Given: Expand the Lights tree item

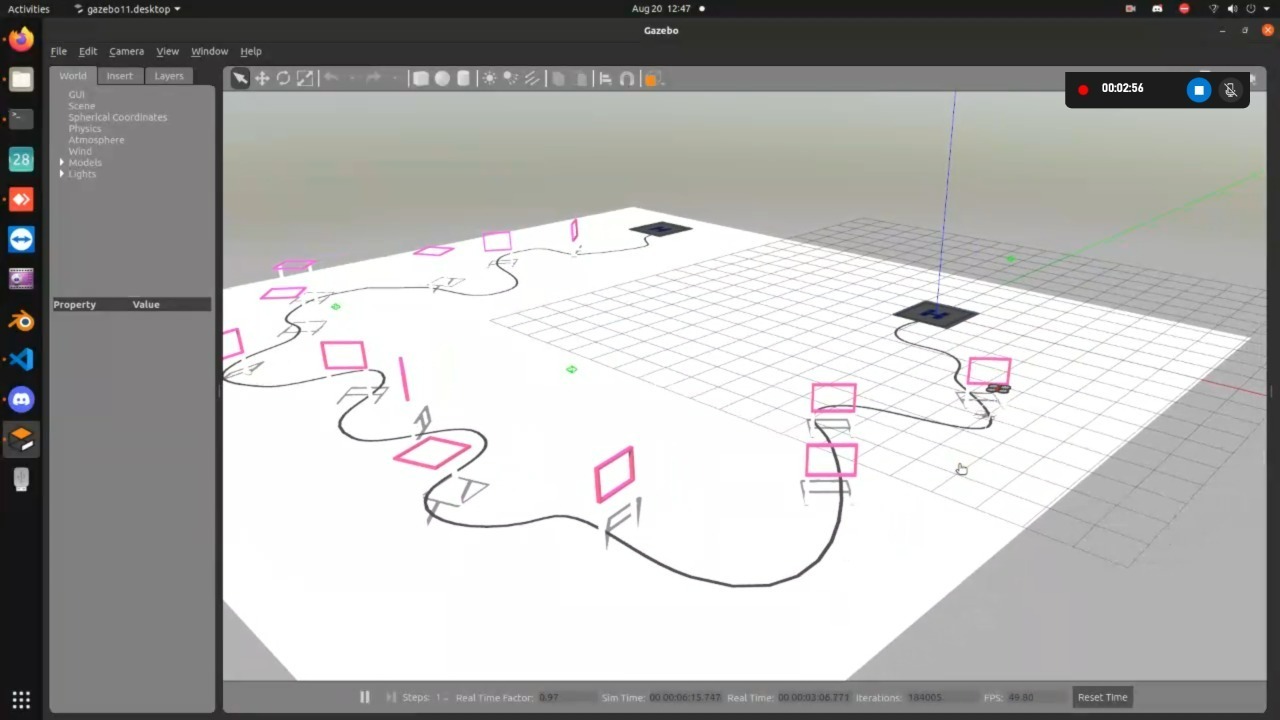Looking at the screenshot, I should [62, 173].
